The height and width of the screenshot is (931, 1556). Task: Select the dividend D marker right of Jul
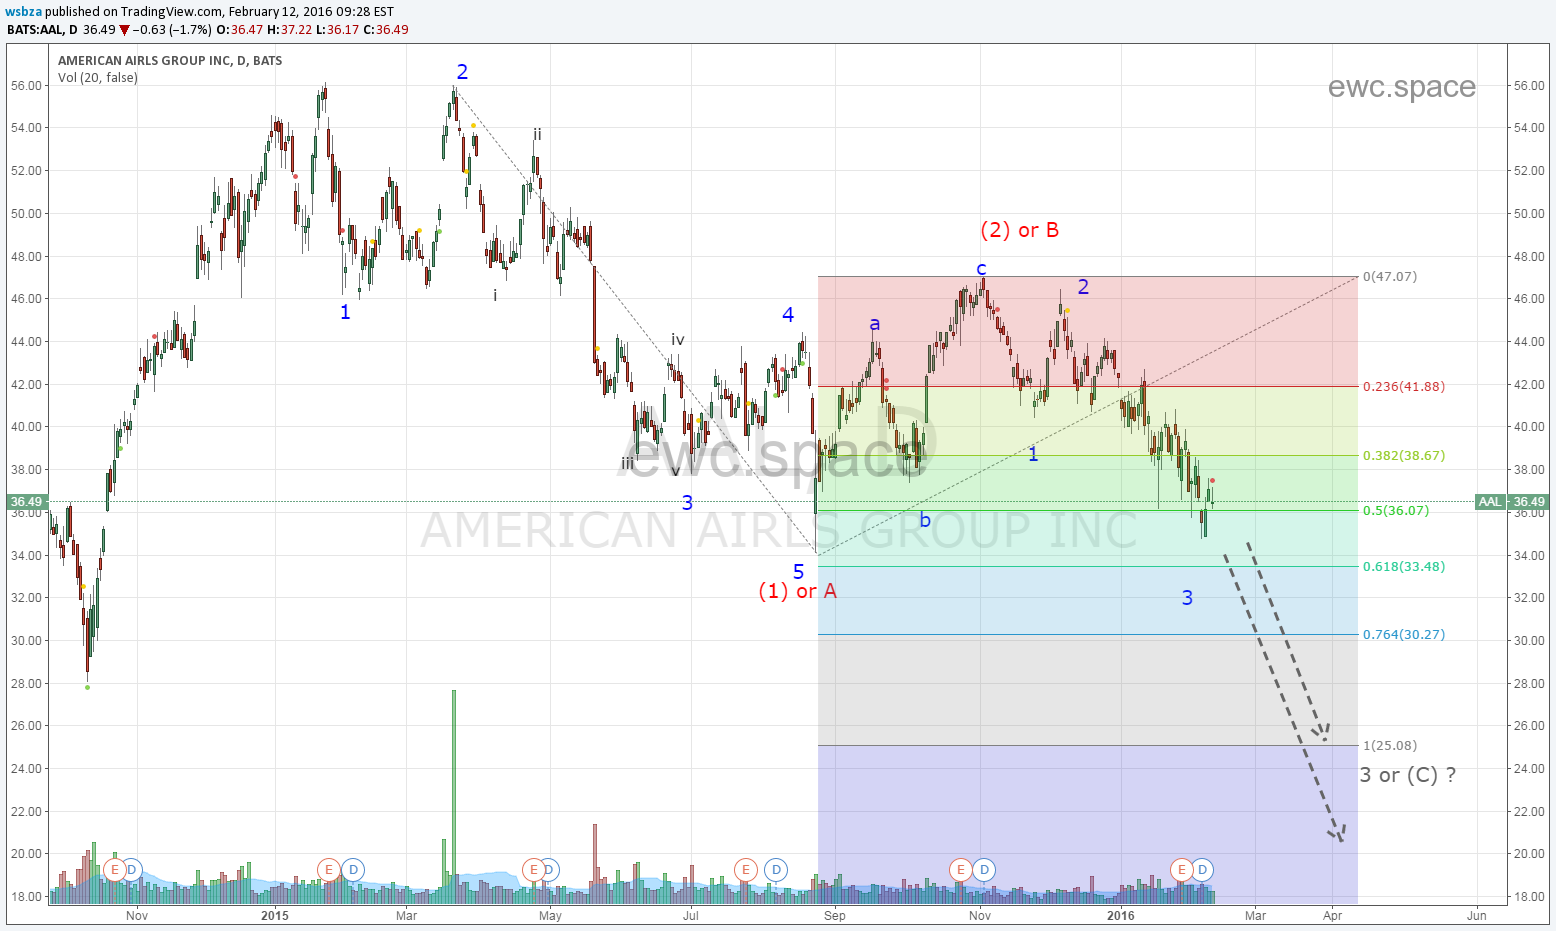click(x=776, y=870)
